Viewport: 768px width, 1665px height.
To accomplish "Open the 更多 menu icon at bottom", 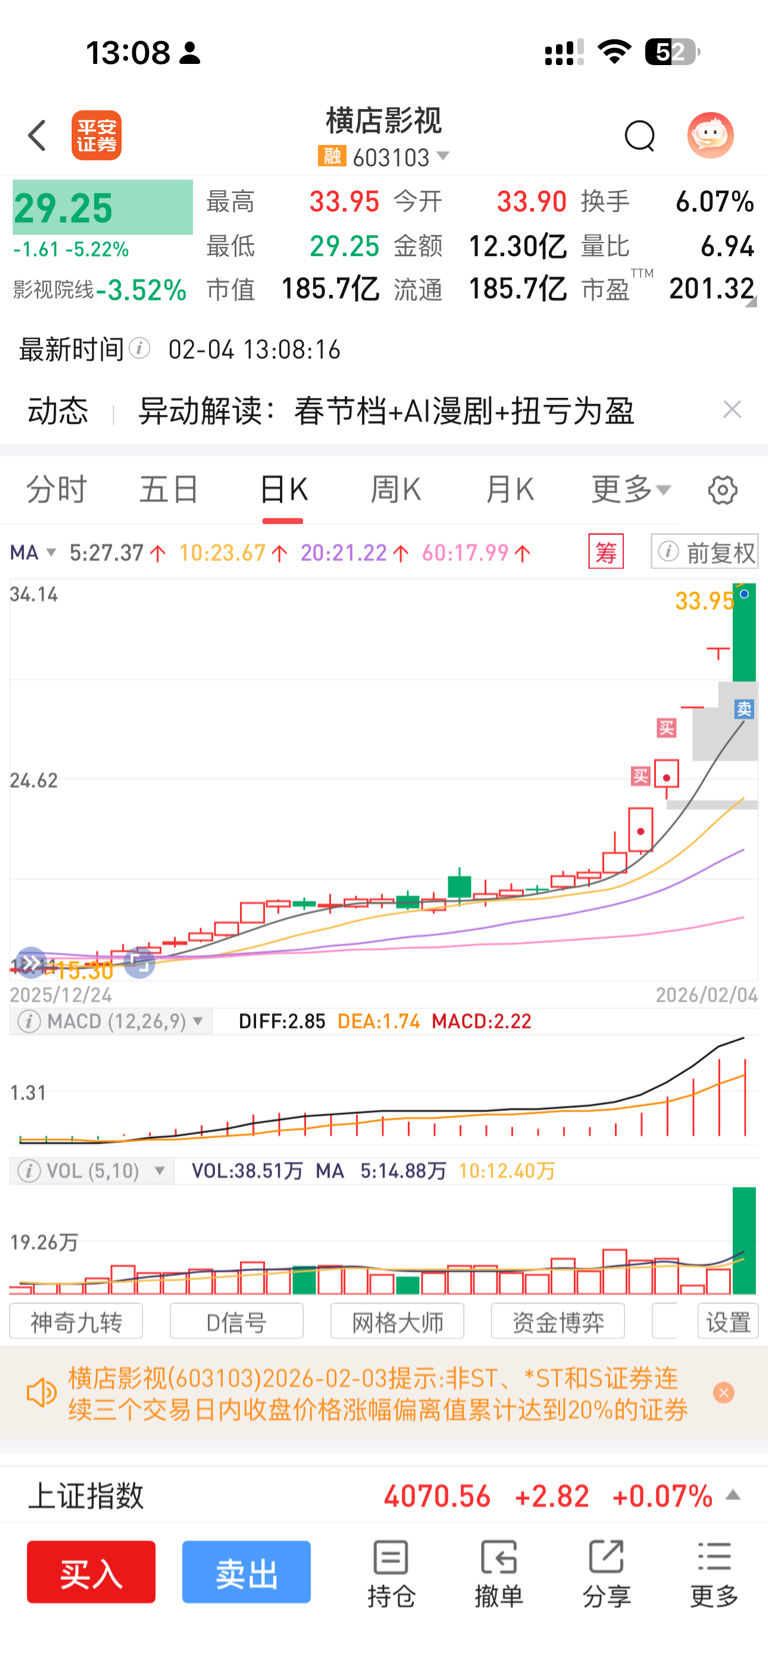I will click(714, 1574).
